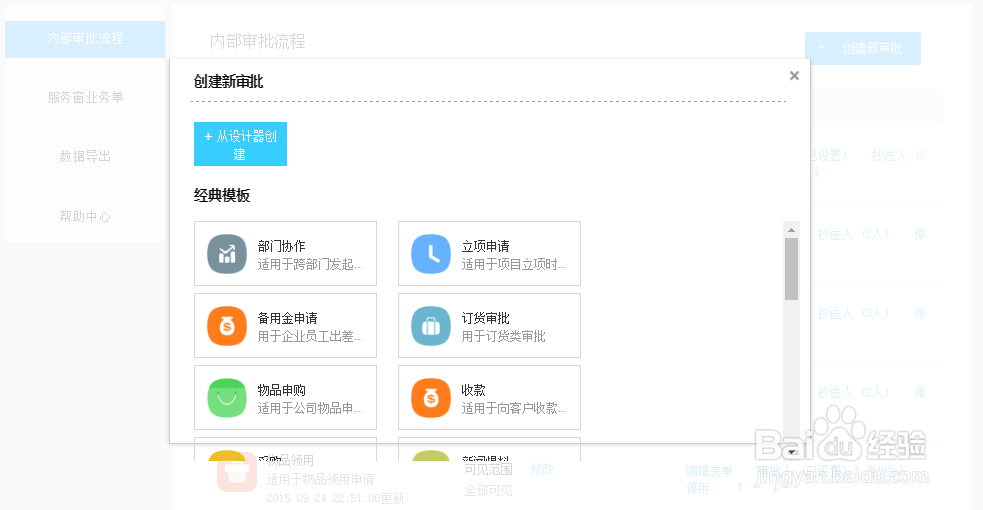Click the 部门协作 chart icon
This screenshot has width=983, height=510.
coord(227,254)
